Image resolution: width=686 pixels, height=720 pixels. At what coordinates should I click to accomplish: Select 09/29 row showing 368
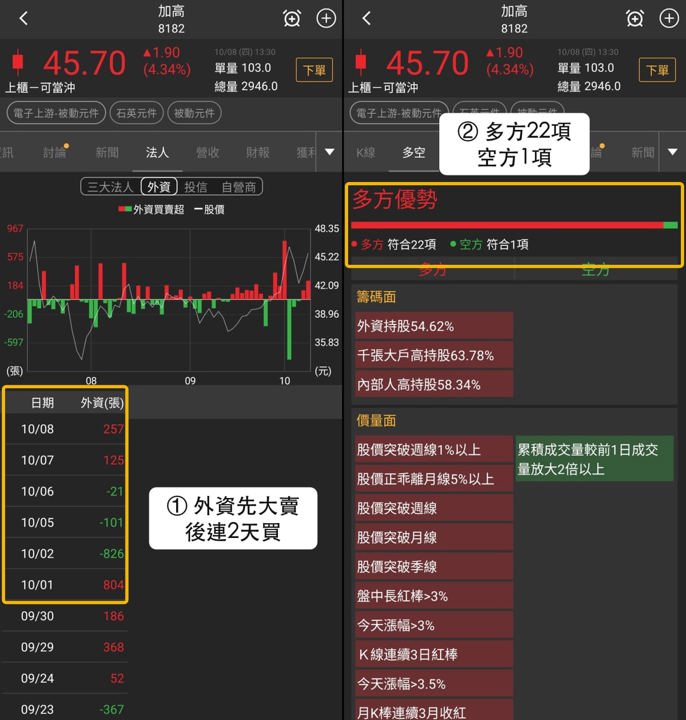coord(65,647)
